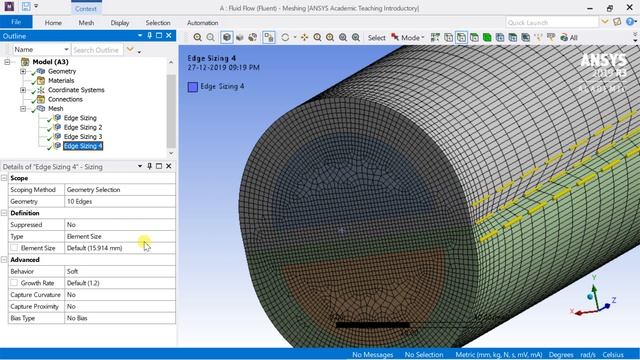Screen dimensions: 640x360
Task: Click the Zoom tool icon after Pan
Action: coord(317,38)
